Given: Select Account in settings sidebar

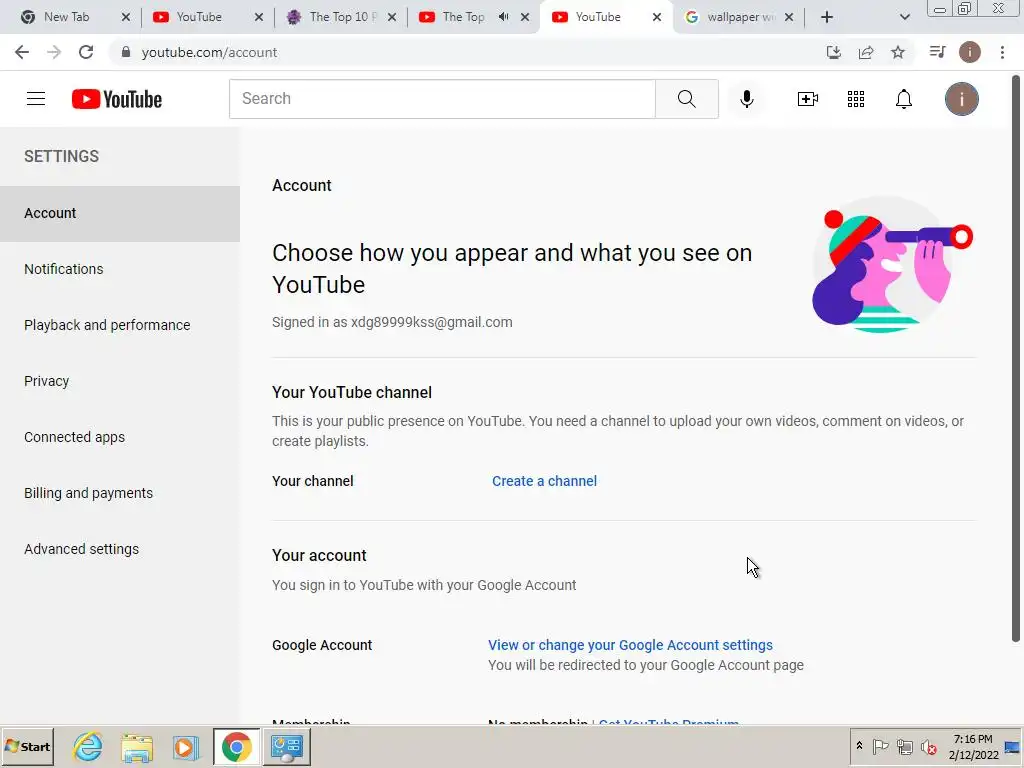Looking at the screenshot, I should tap(120, 214).
